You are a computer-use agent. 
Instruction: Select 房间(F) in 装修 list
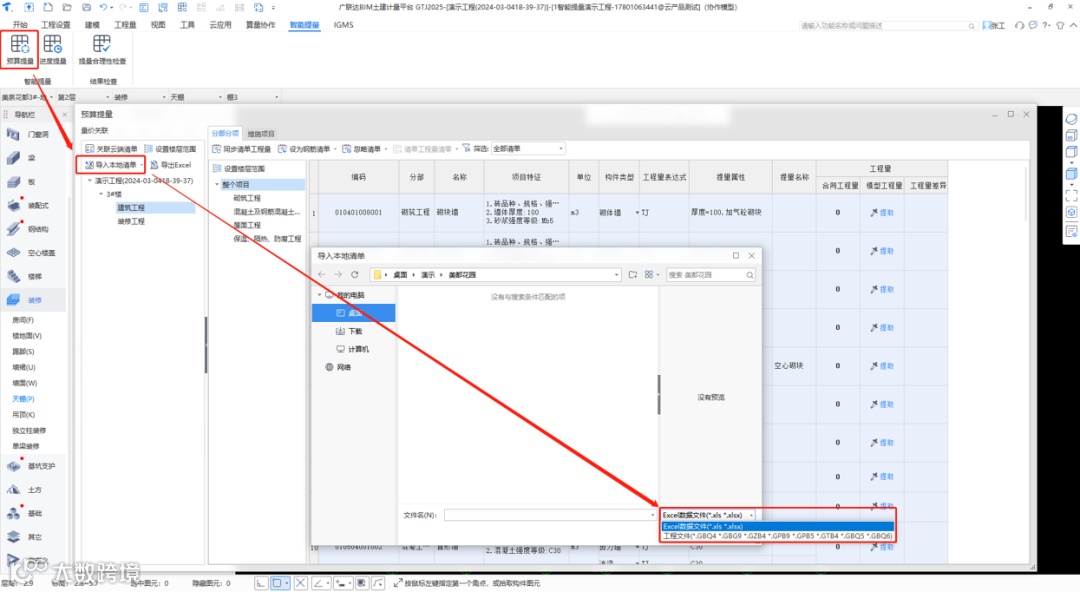[x=23, y=320]
